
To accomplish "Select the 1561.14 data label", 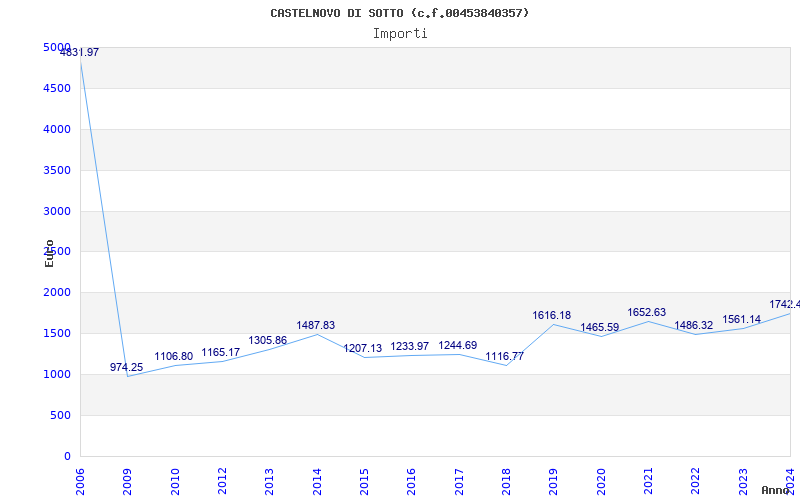I will [x=741, y=319].
